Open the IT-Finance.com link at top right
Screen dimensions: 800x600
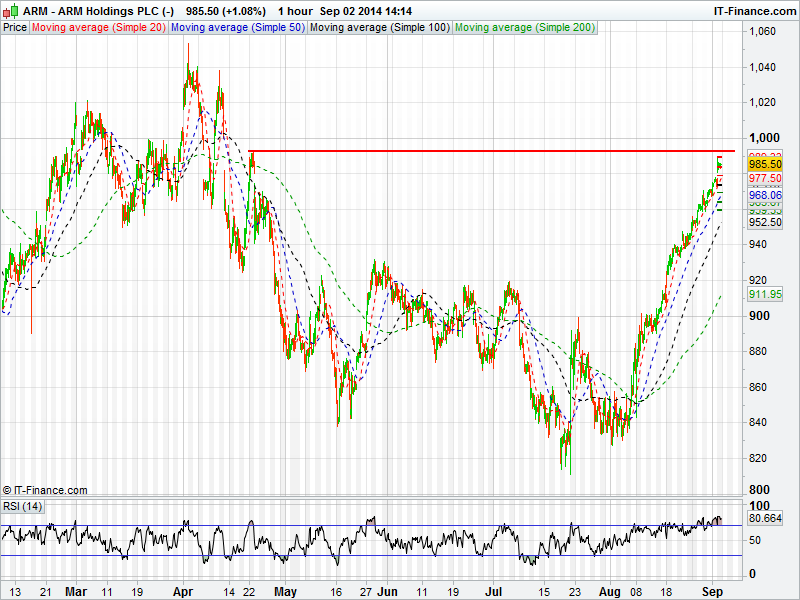[753, 10]
